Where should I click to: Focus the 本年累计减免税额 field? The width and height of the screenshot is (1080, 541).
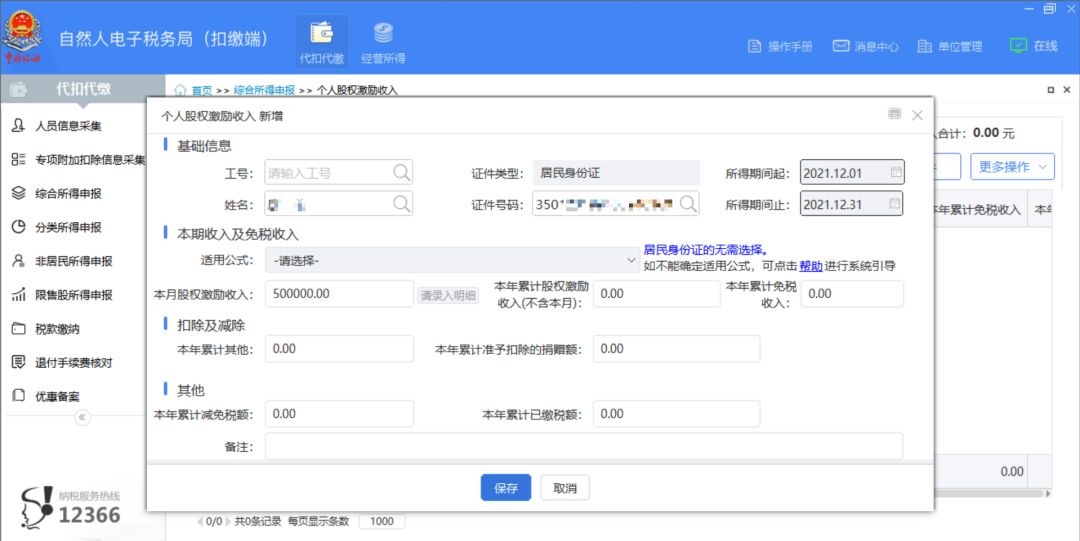tap(340, 414)
